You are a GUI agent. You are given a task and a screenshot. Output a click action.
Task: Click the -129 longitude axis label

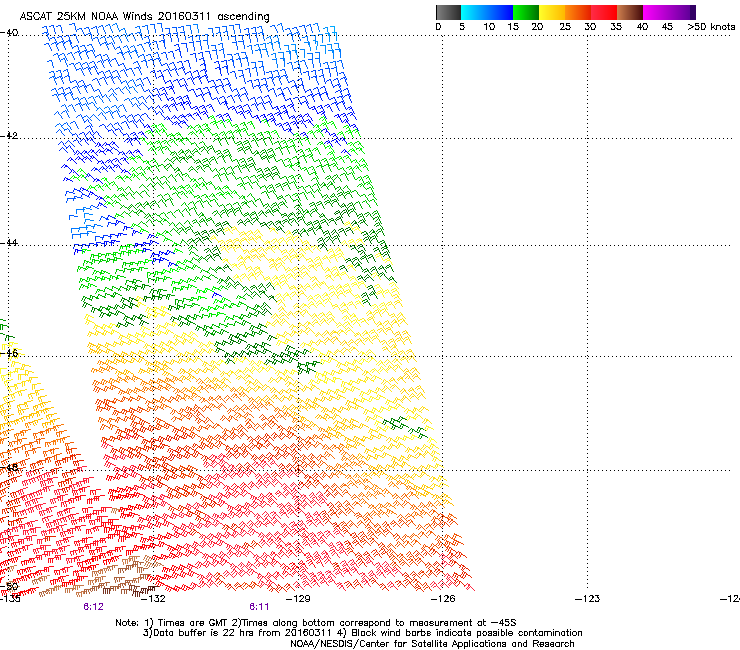[298, 599]
